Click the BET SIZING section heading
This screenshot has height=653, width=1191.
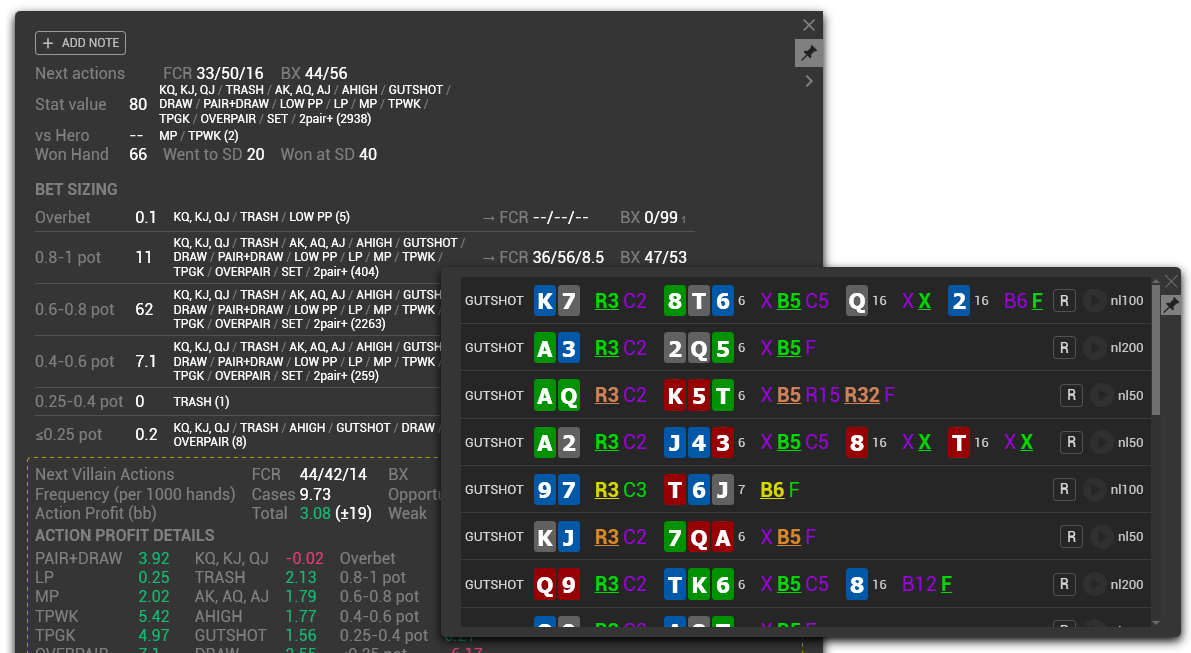[76, 189]
